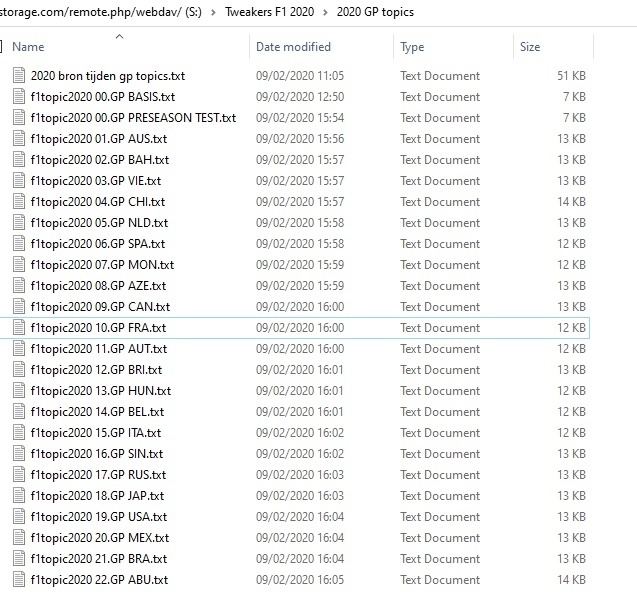Select file name f1topic2020 05.GP NLD.txt
This screenshot has width=637, height=603.
tap(99, 223)
